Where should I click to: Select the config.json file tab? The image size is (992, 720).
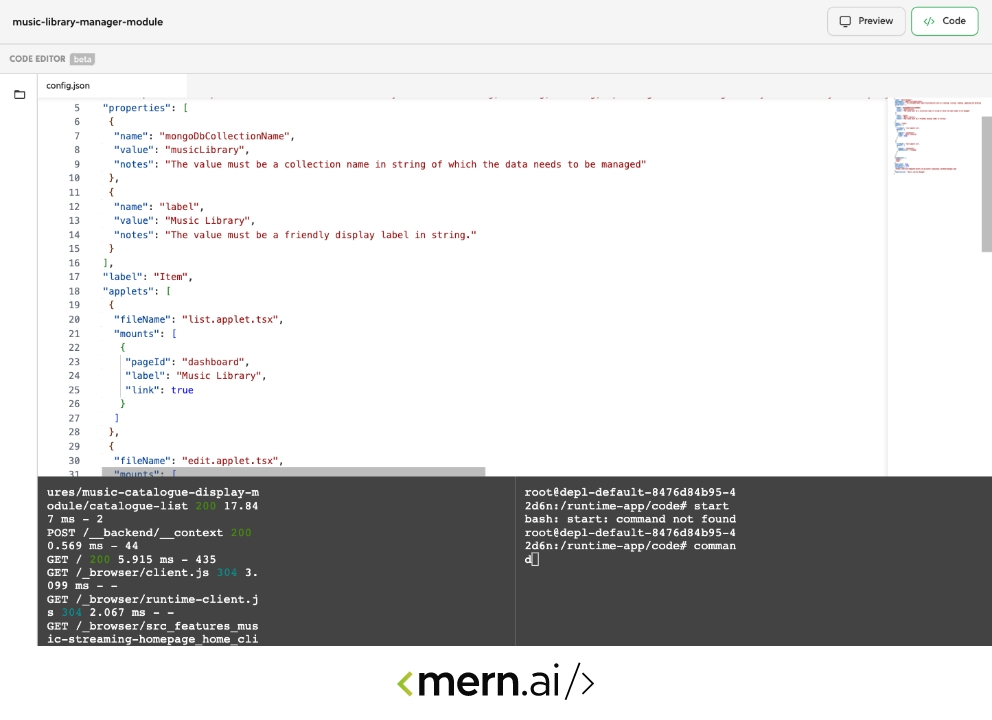pyautogui.click(x=68, y=86)
